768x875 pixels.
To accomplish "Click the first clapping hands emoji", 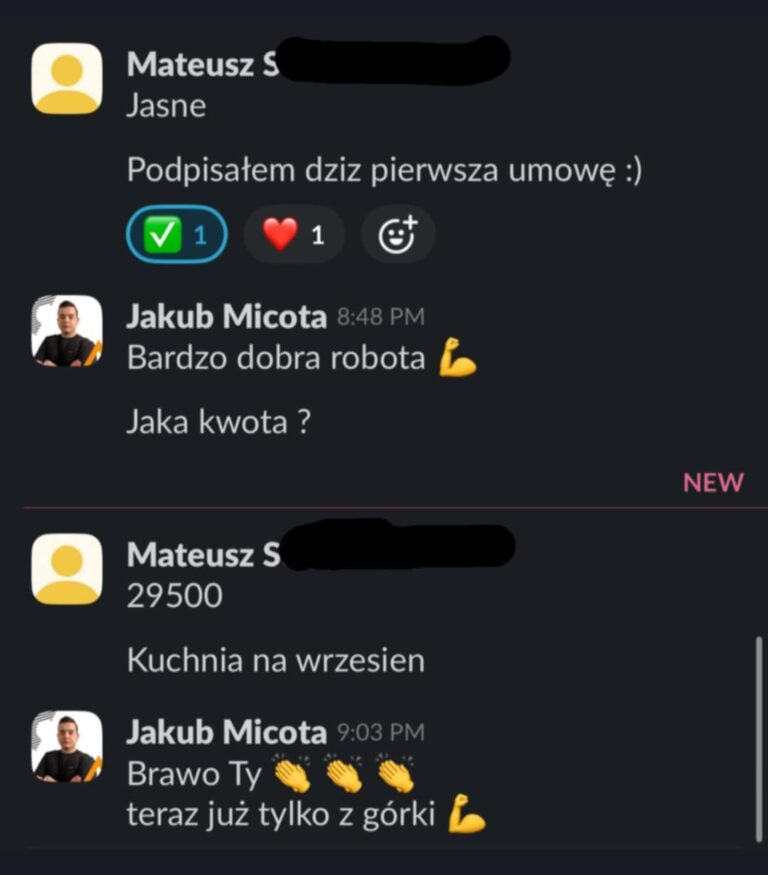I will (x=292, y=773).
